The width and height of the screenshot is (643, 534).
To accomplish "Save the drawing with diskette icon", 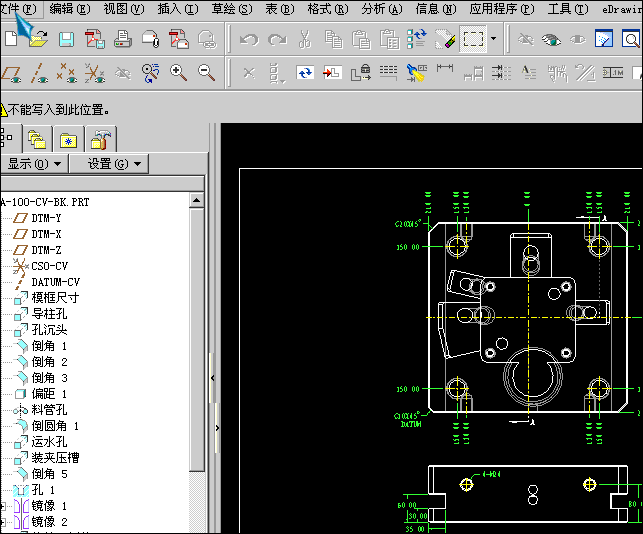I will click(x=66, y=40).
